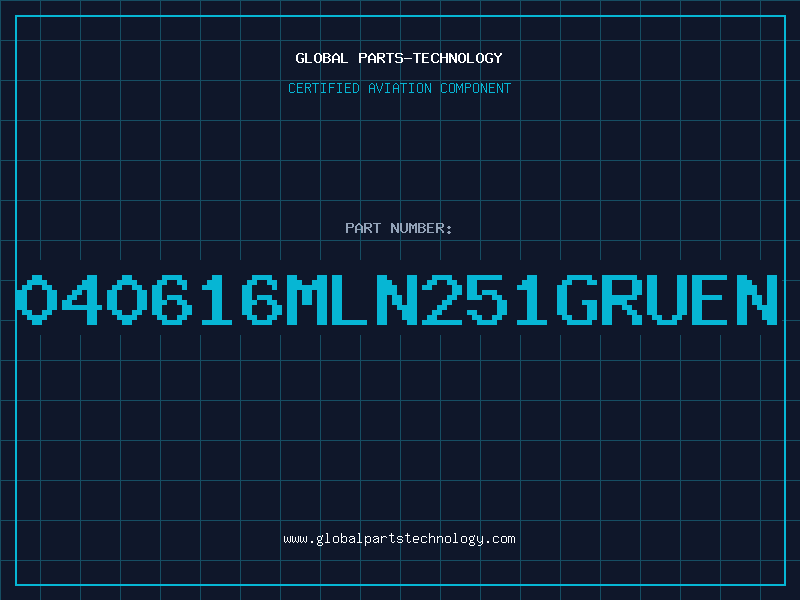Select the final N of the part number

click(757, 299)
